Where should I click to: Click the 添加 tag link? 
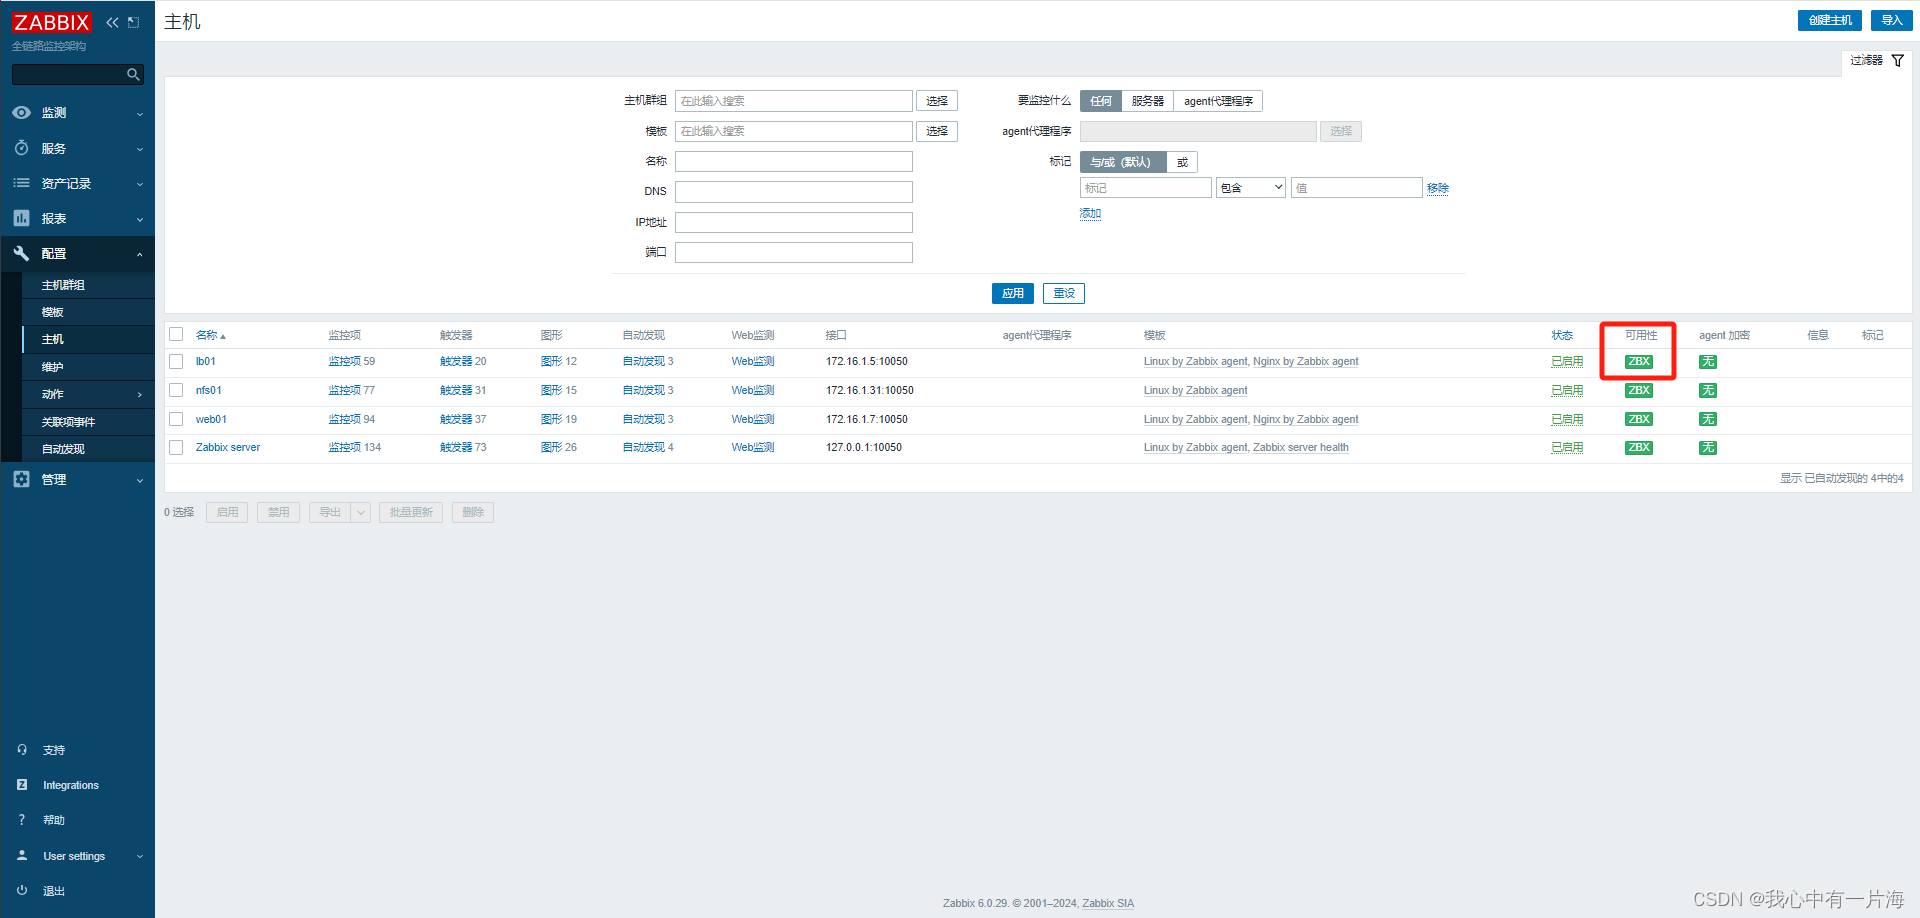click(x=1090, y=213)
